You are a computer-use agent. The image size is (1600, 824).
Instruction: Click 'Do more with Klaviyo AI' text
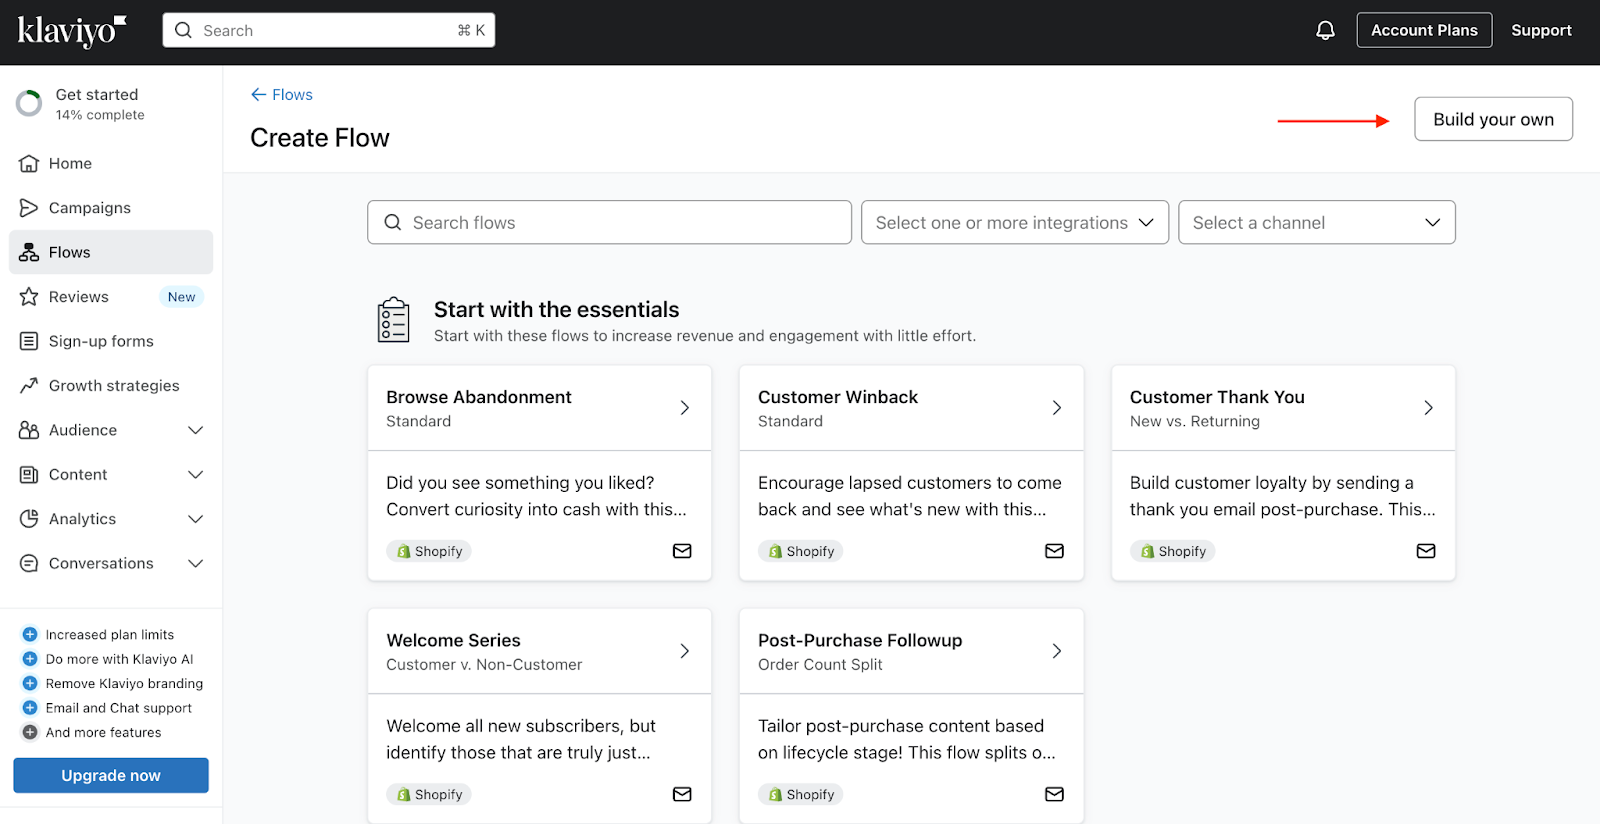(119, 659)
